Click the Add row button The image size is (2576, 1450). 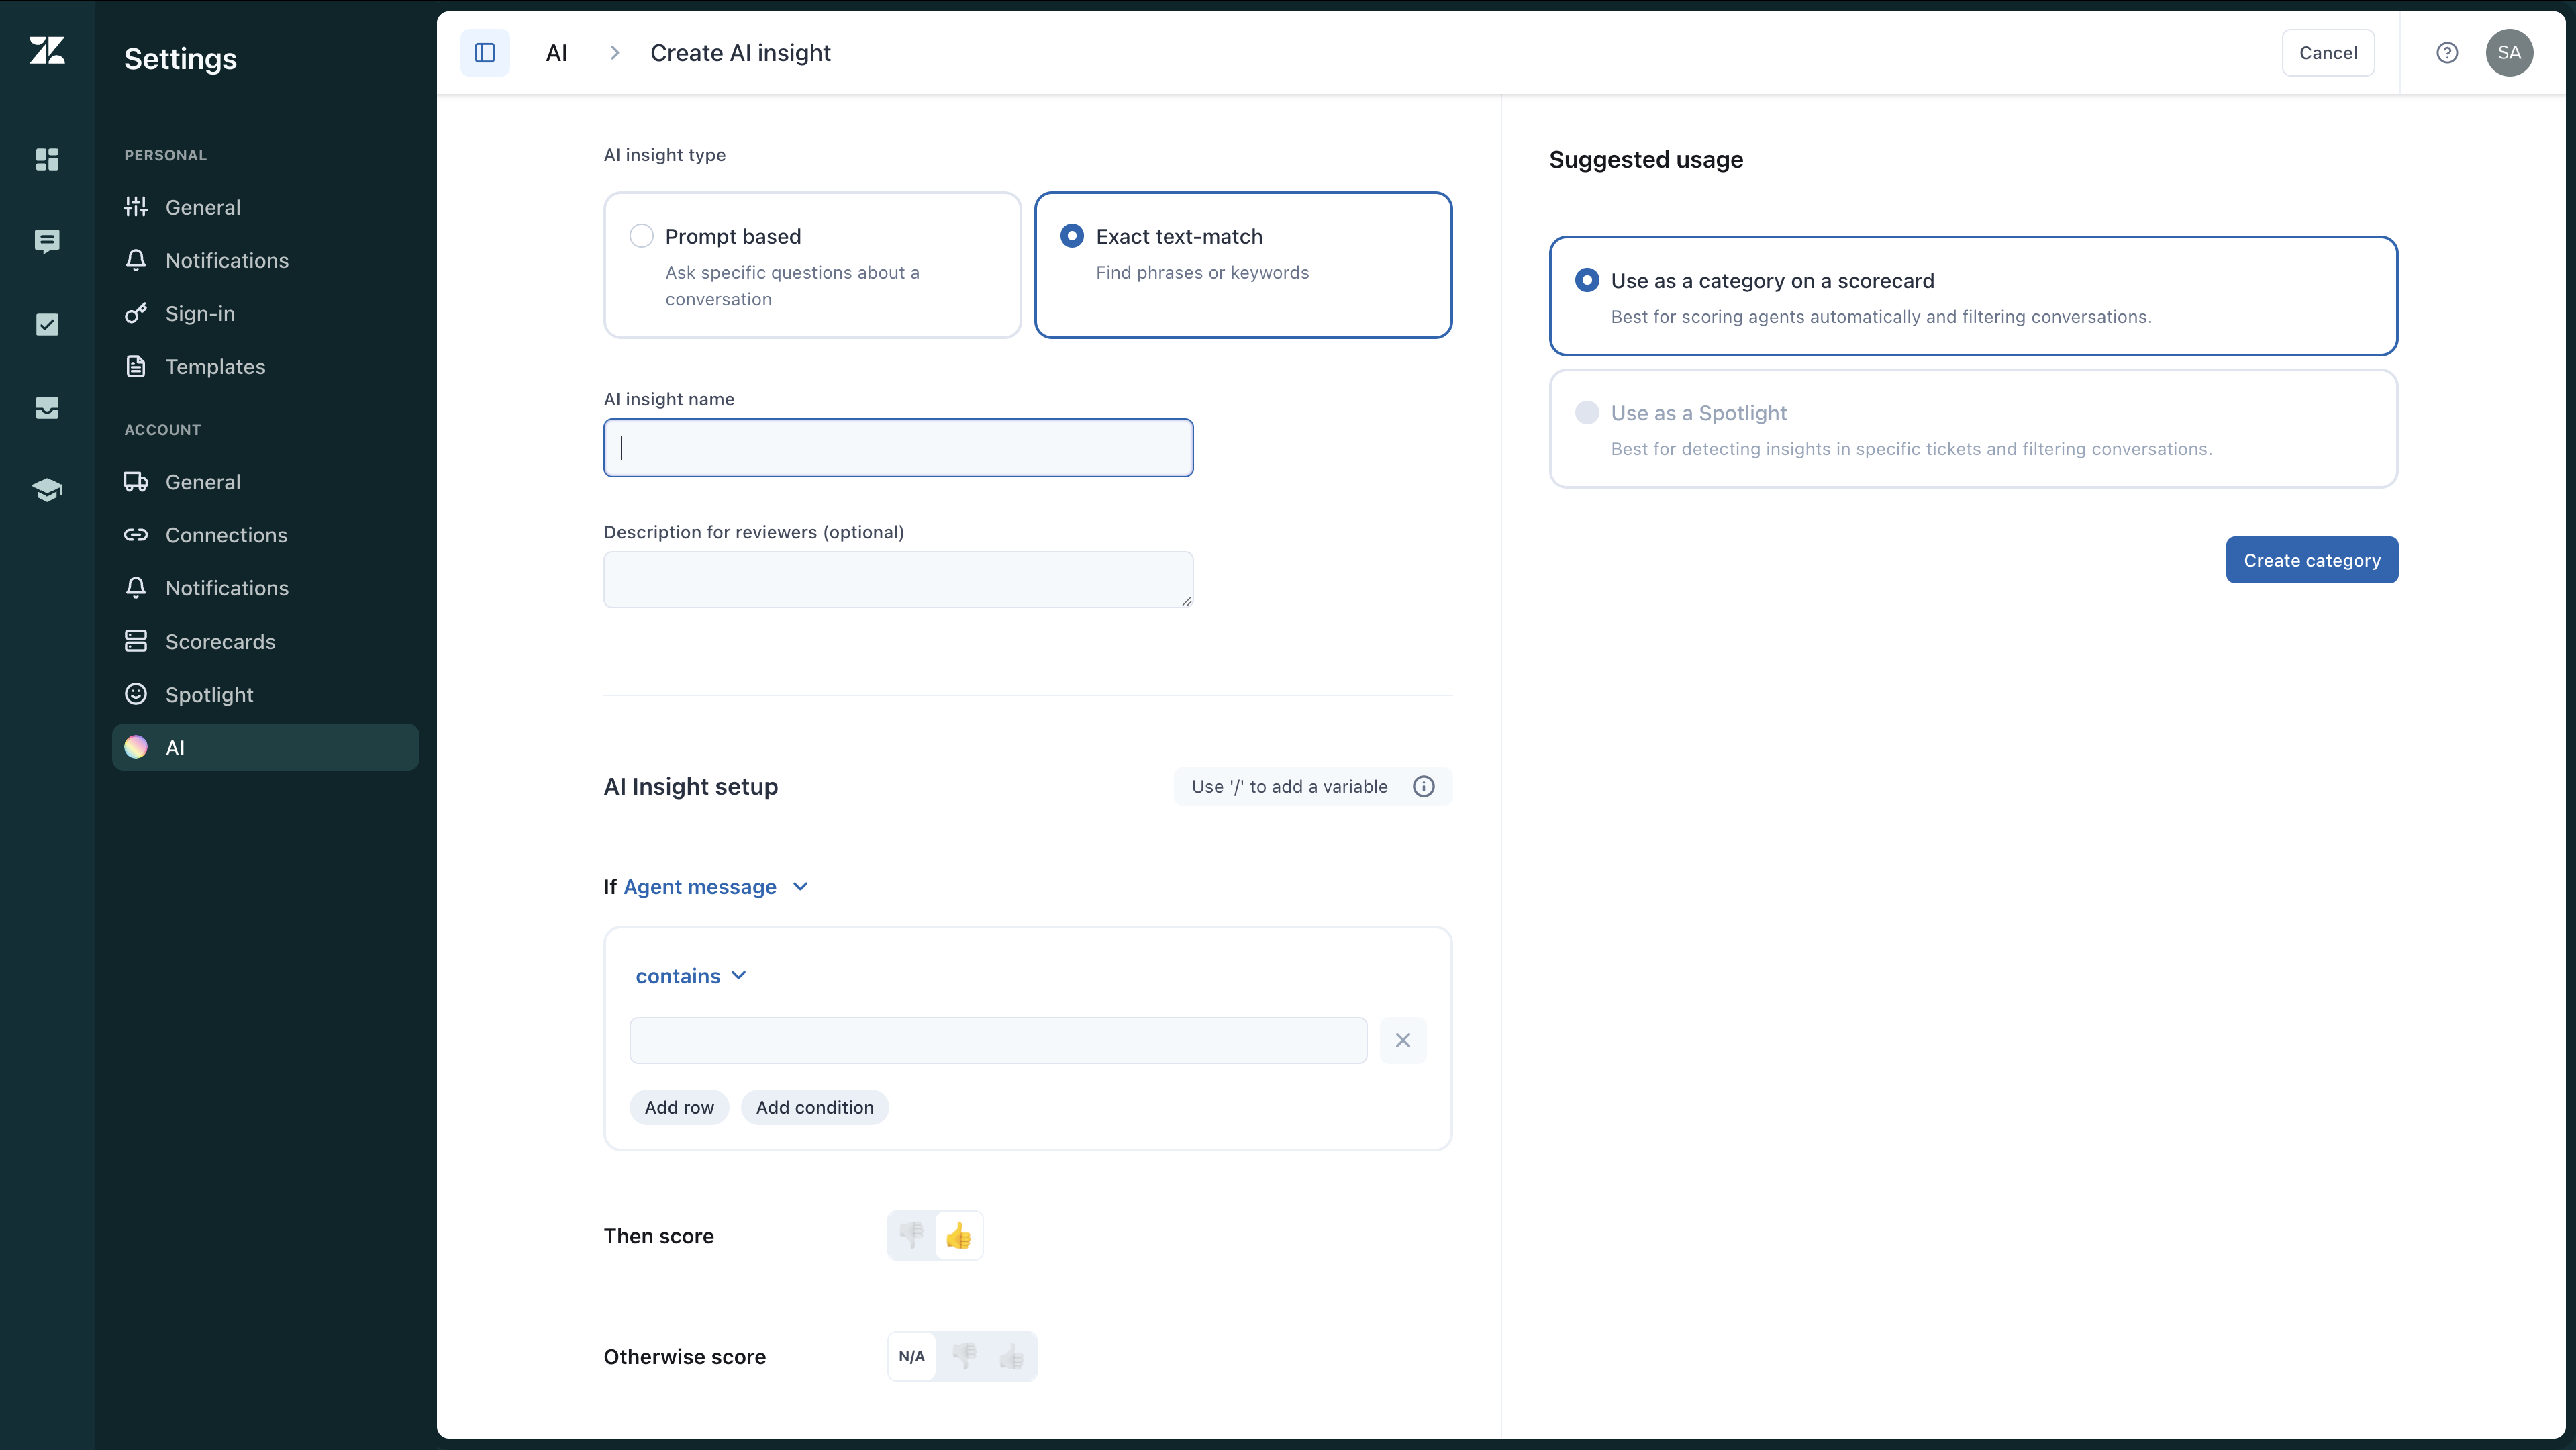679,1107
